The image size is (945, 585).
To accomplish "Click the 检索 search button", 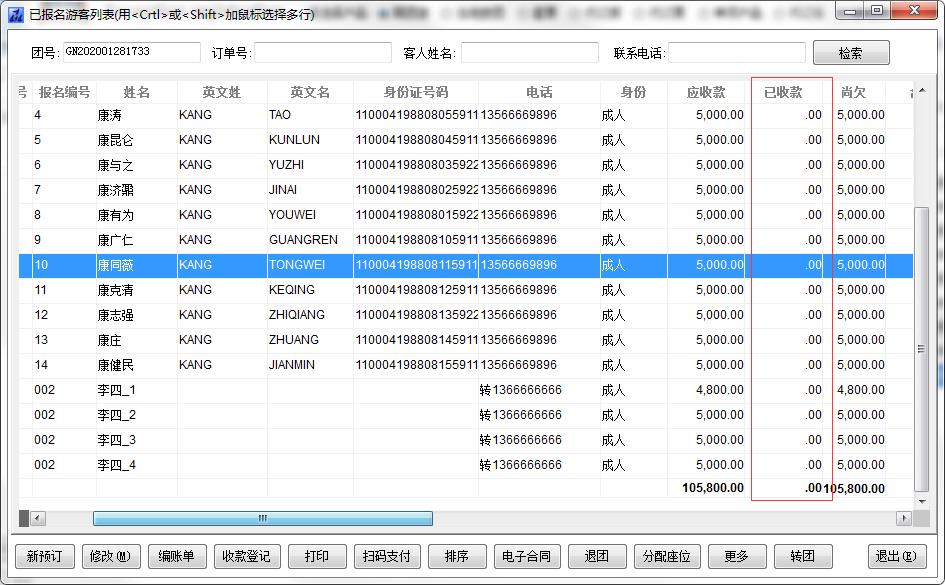I will tap(850, 53).
